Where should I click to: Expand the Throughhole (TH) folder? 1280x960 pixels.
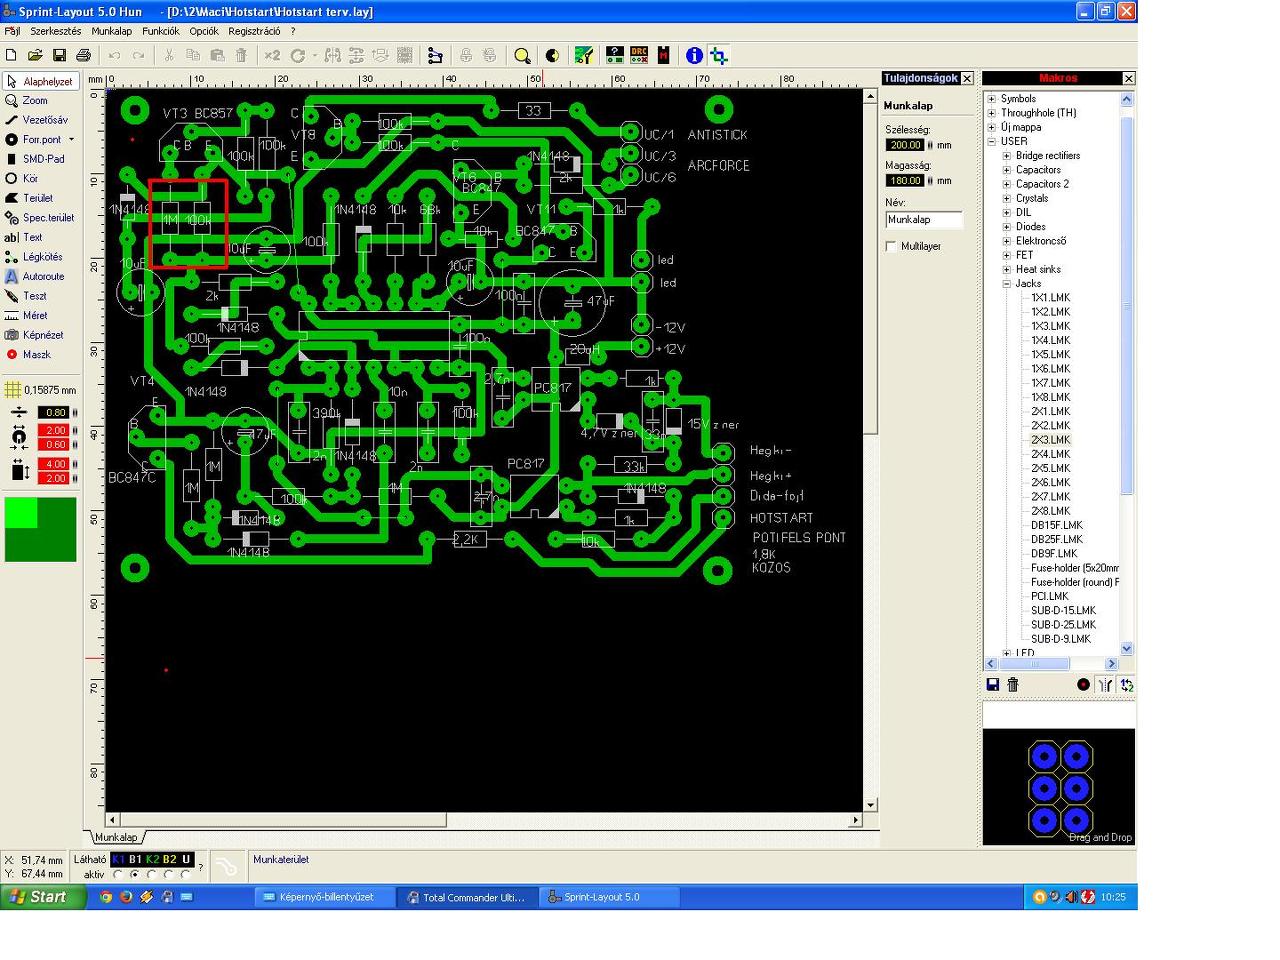click(x=992, y=113)
